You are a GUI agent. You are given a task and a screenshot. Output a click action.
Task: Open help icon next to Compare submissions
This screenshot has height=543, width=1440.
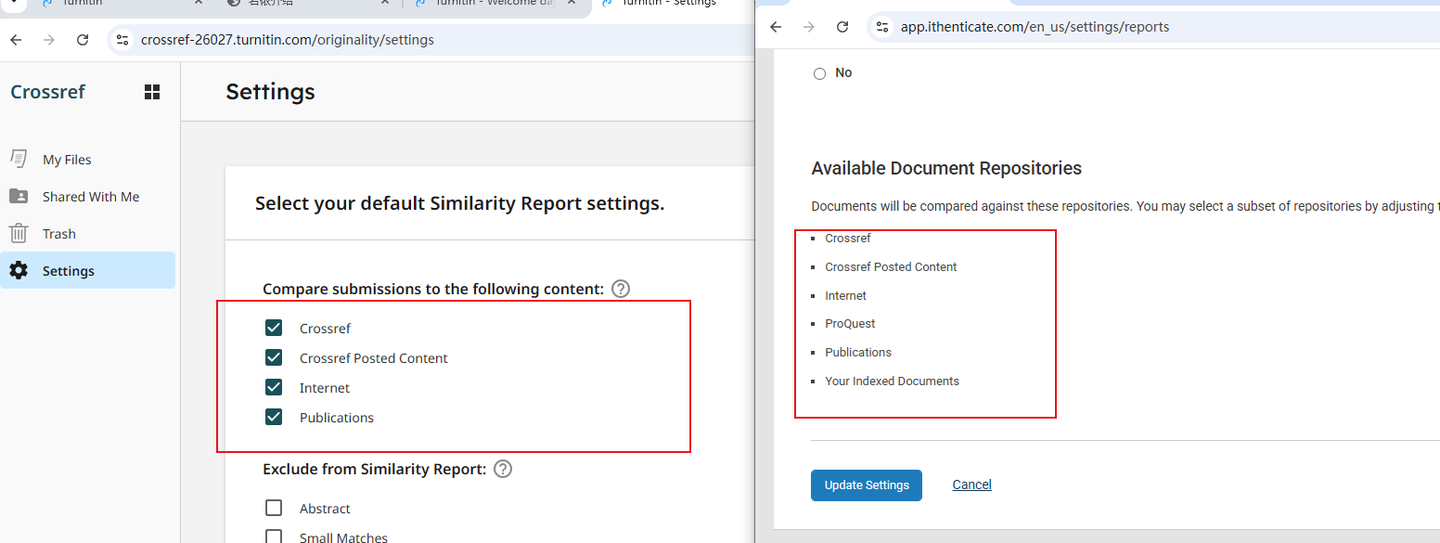tap(620, 289)
